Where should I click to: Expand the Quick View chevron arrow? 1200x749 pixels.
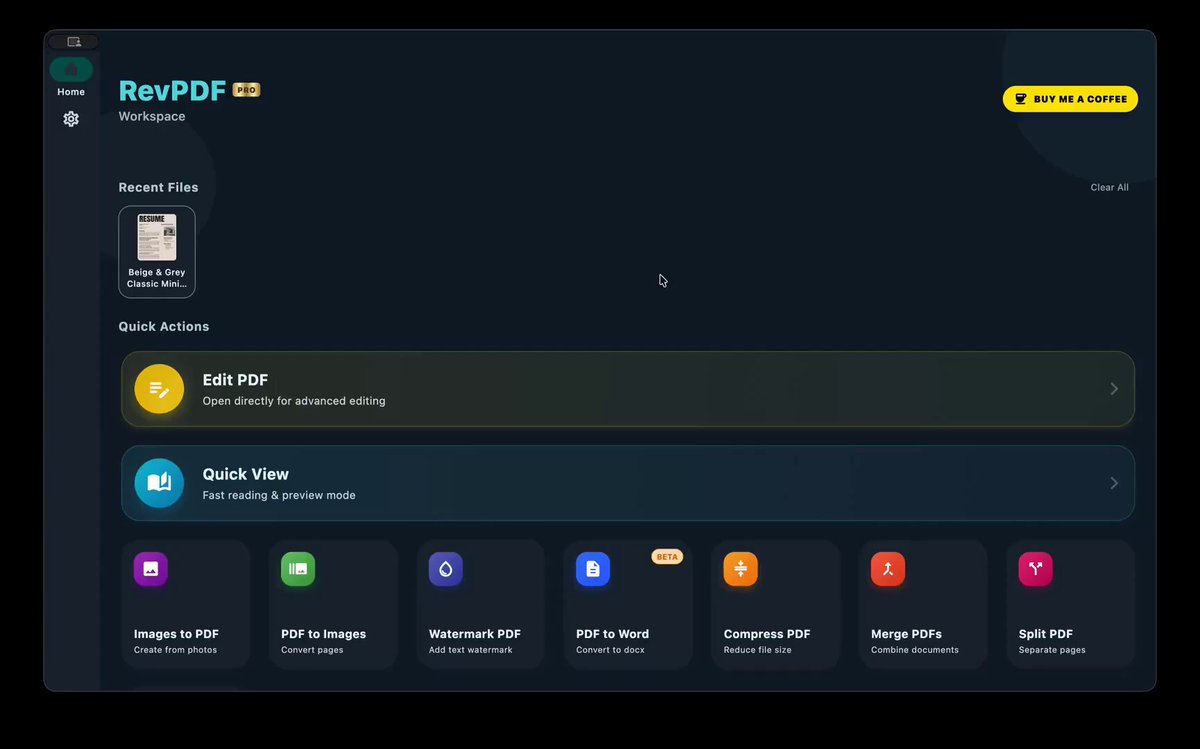pos(1114,483)
